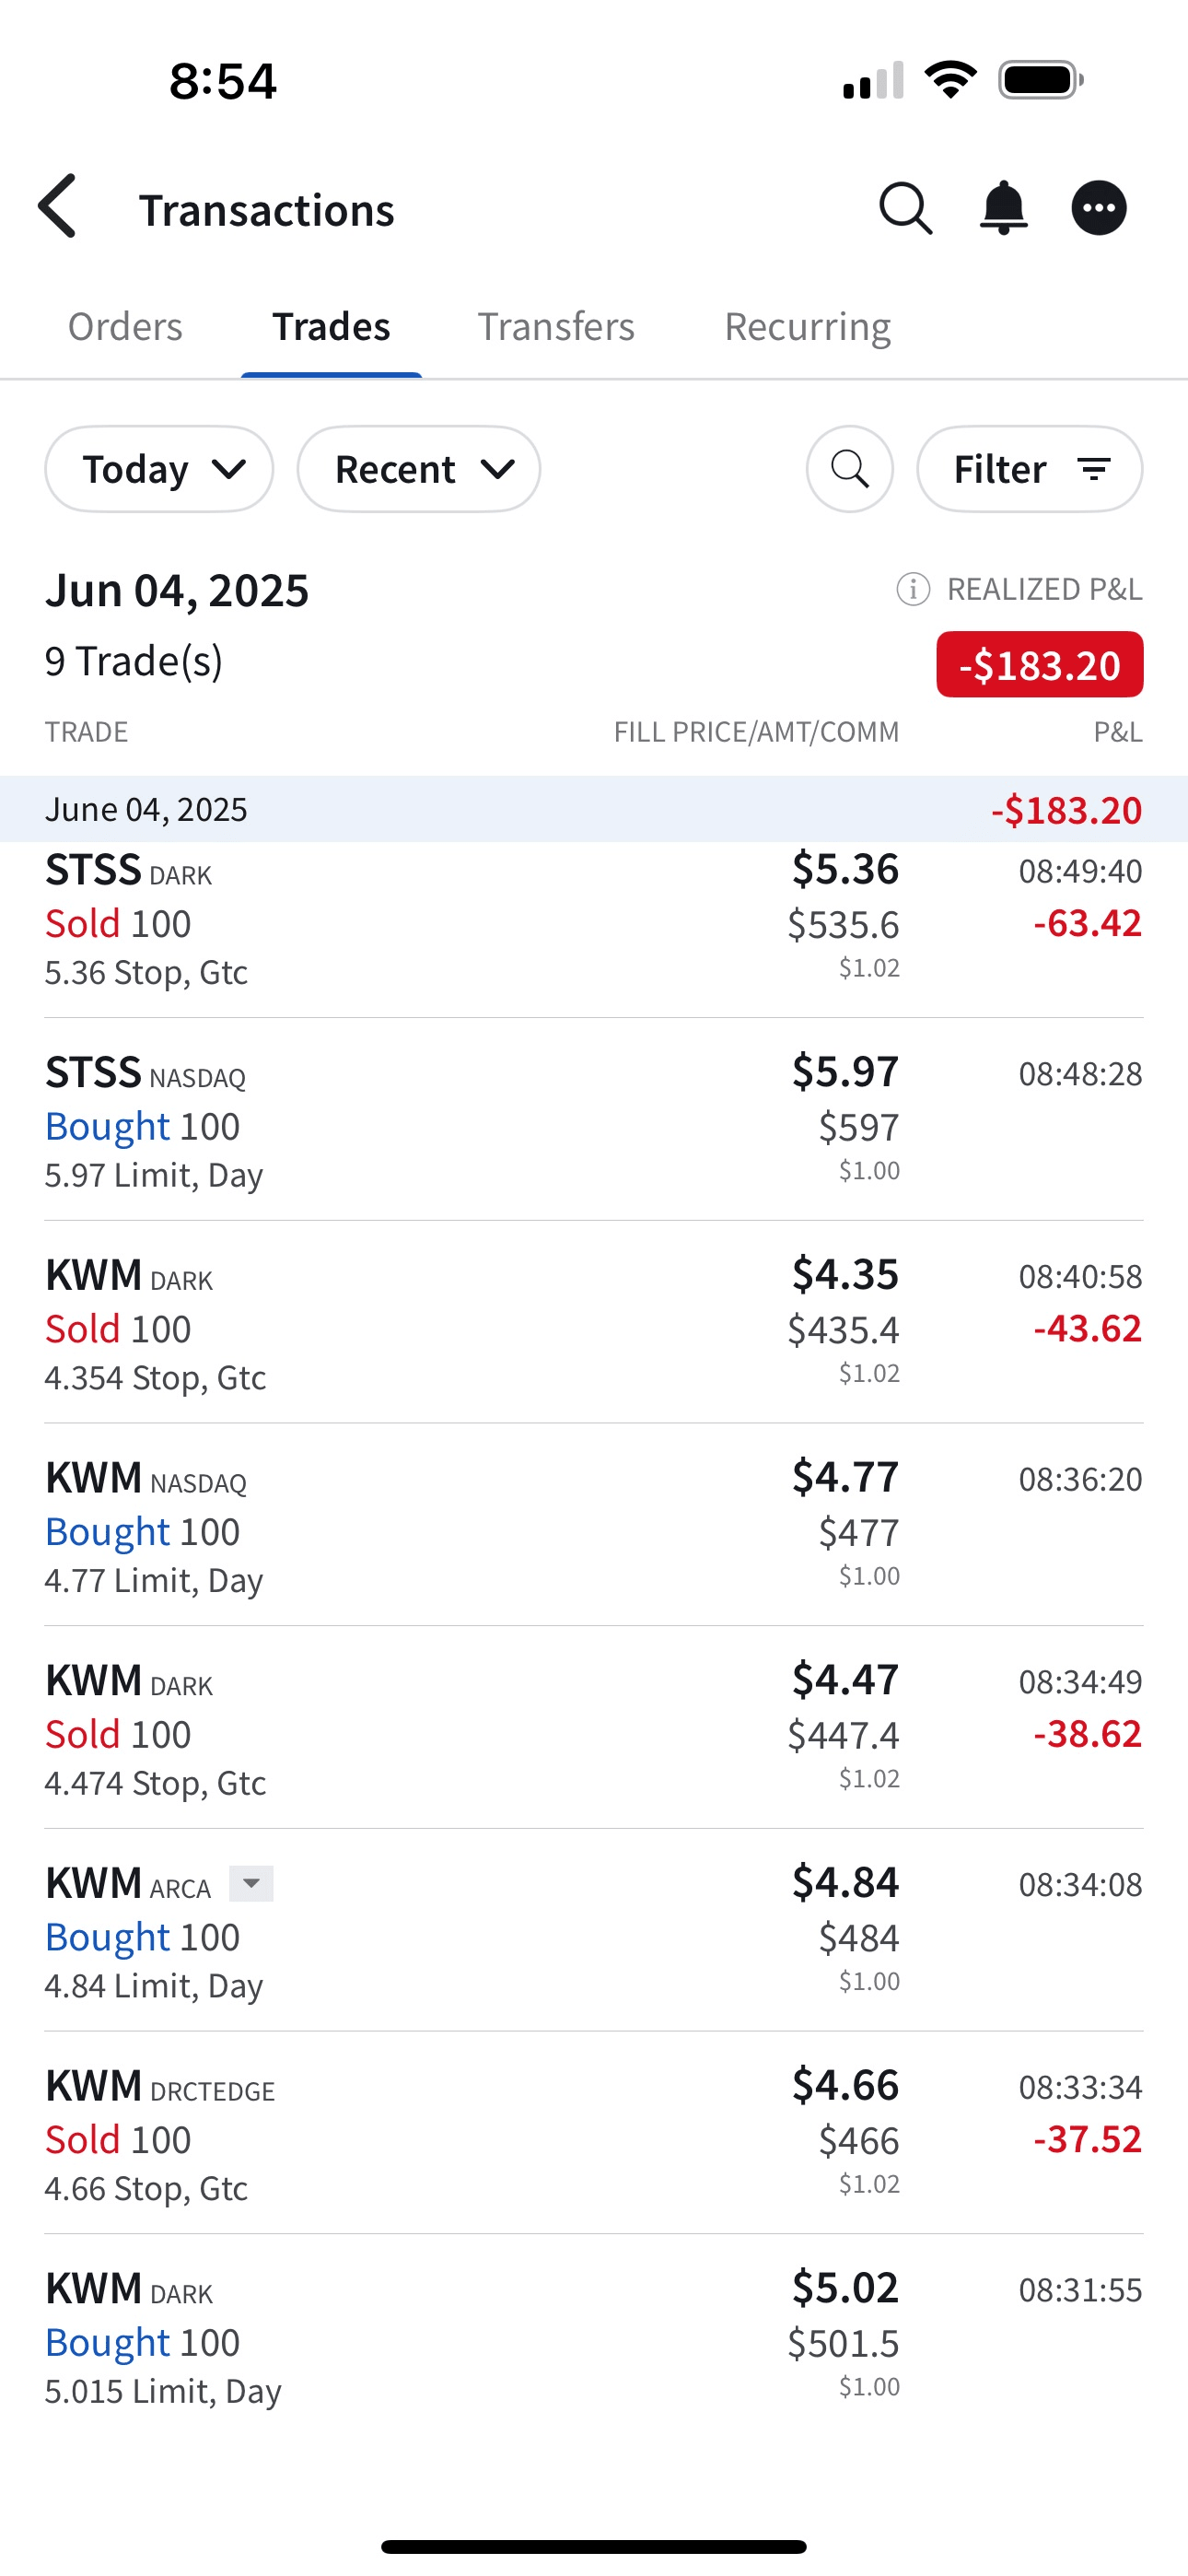Image resolution: width=1188 pixels, height=2576 pixels.
Task: Open the more options ellipsis menu
Action: click(1099, 208)
